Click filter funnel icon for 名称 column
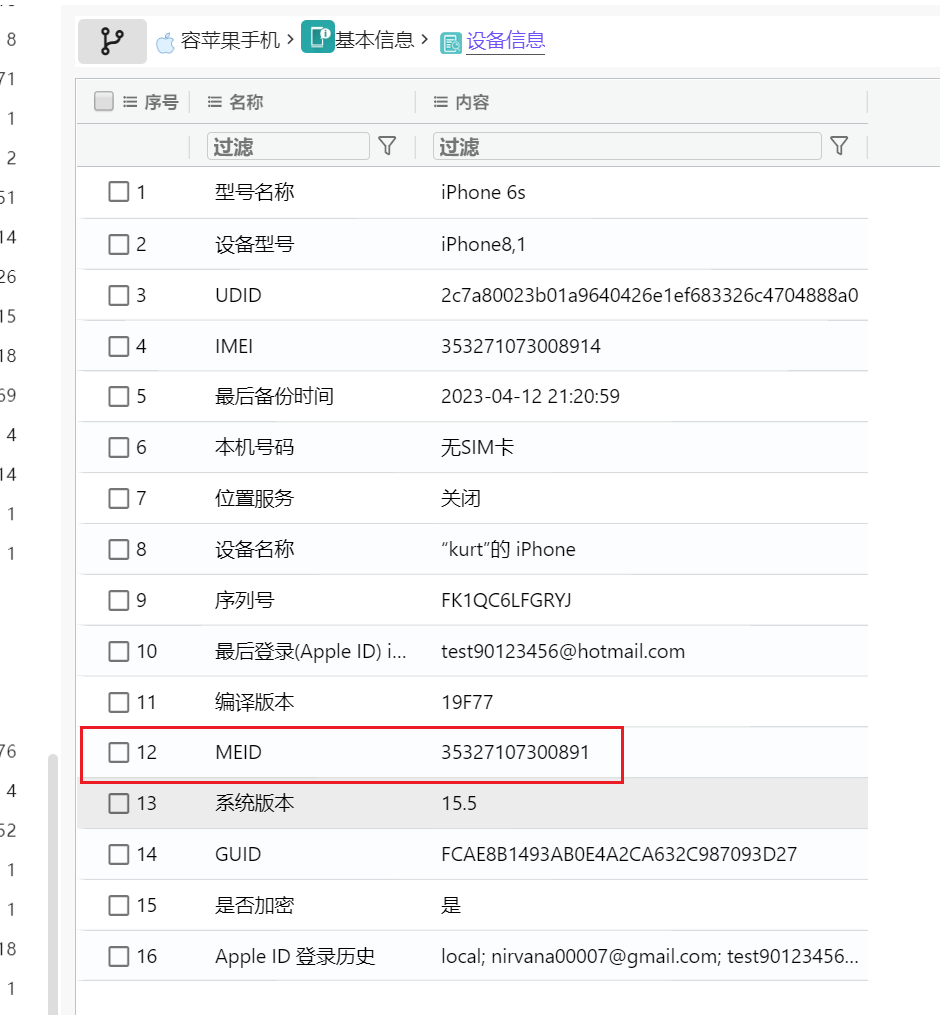Screen dimensions: 940x1015 coord(387,146)
